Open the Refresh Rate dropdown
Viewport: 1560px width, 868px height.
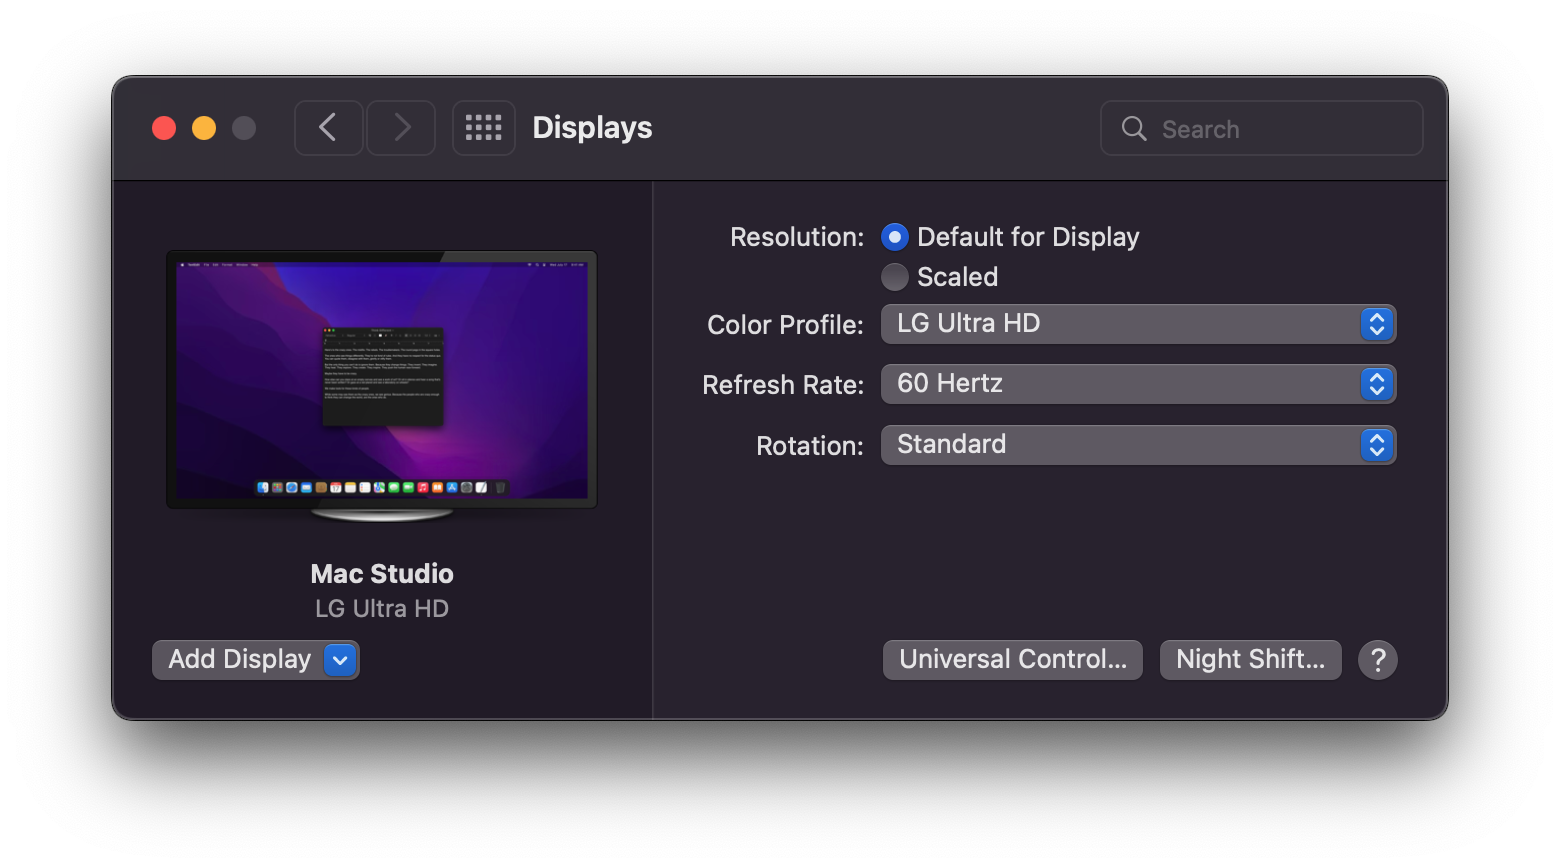click(x=1137, y=384)
